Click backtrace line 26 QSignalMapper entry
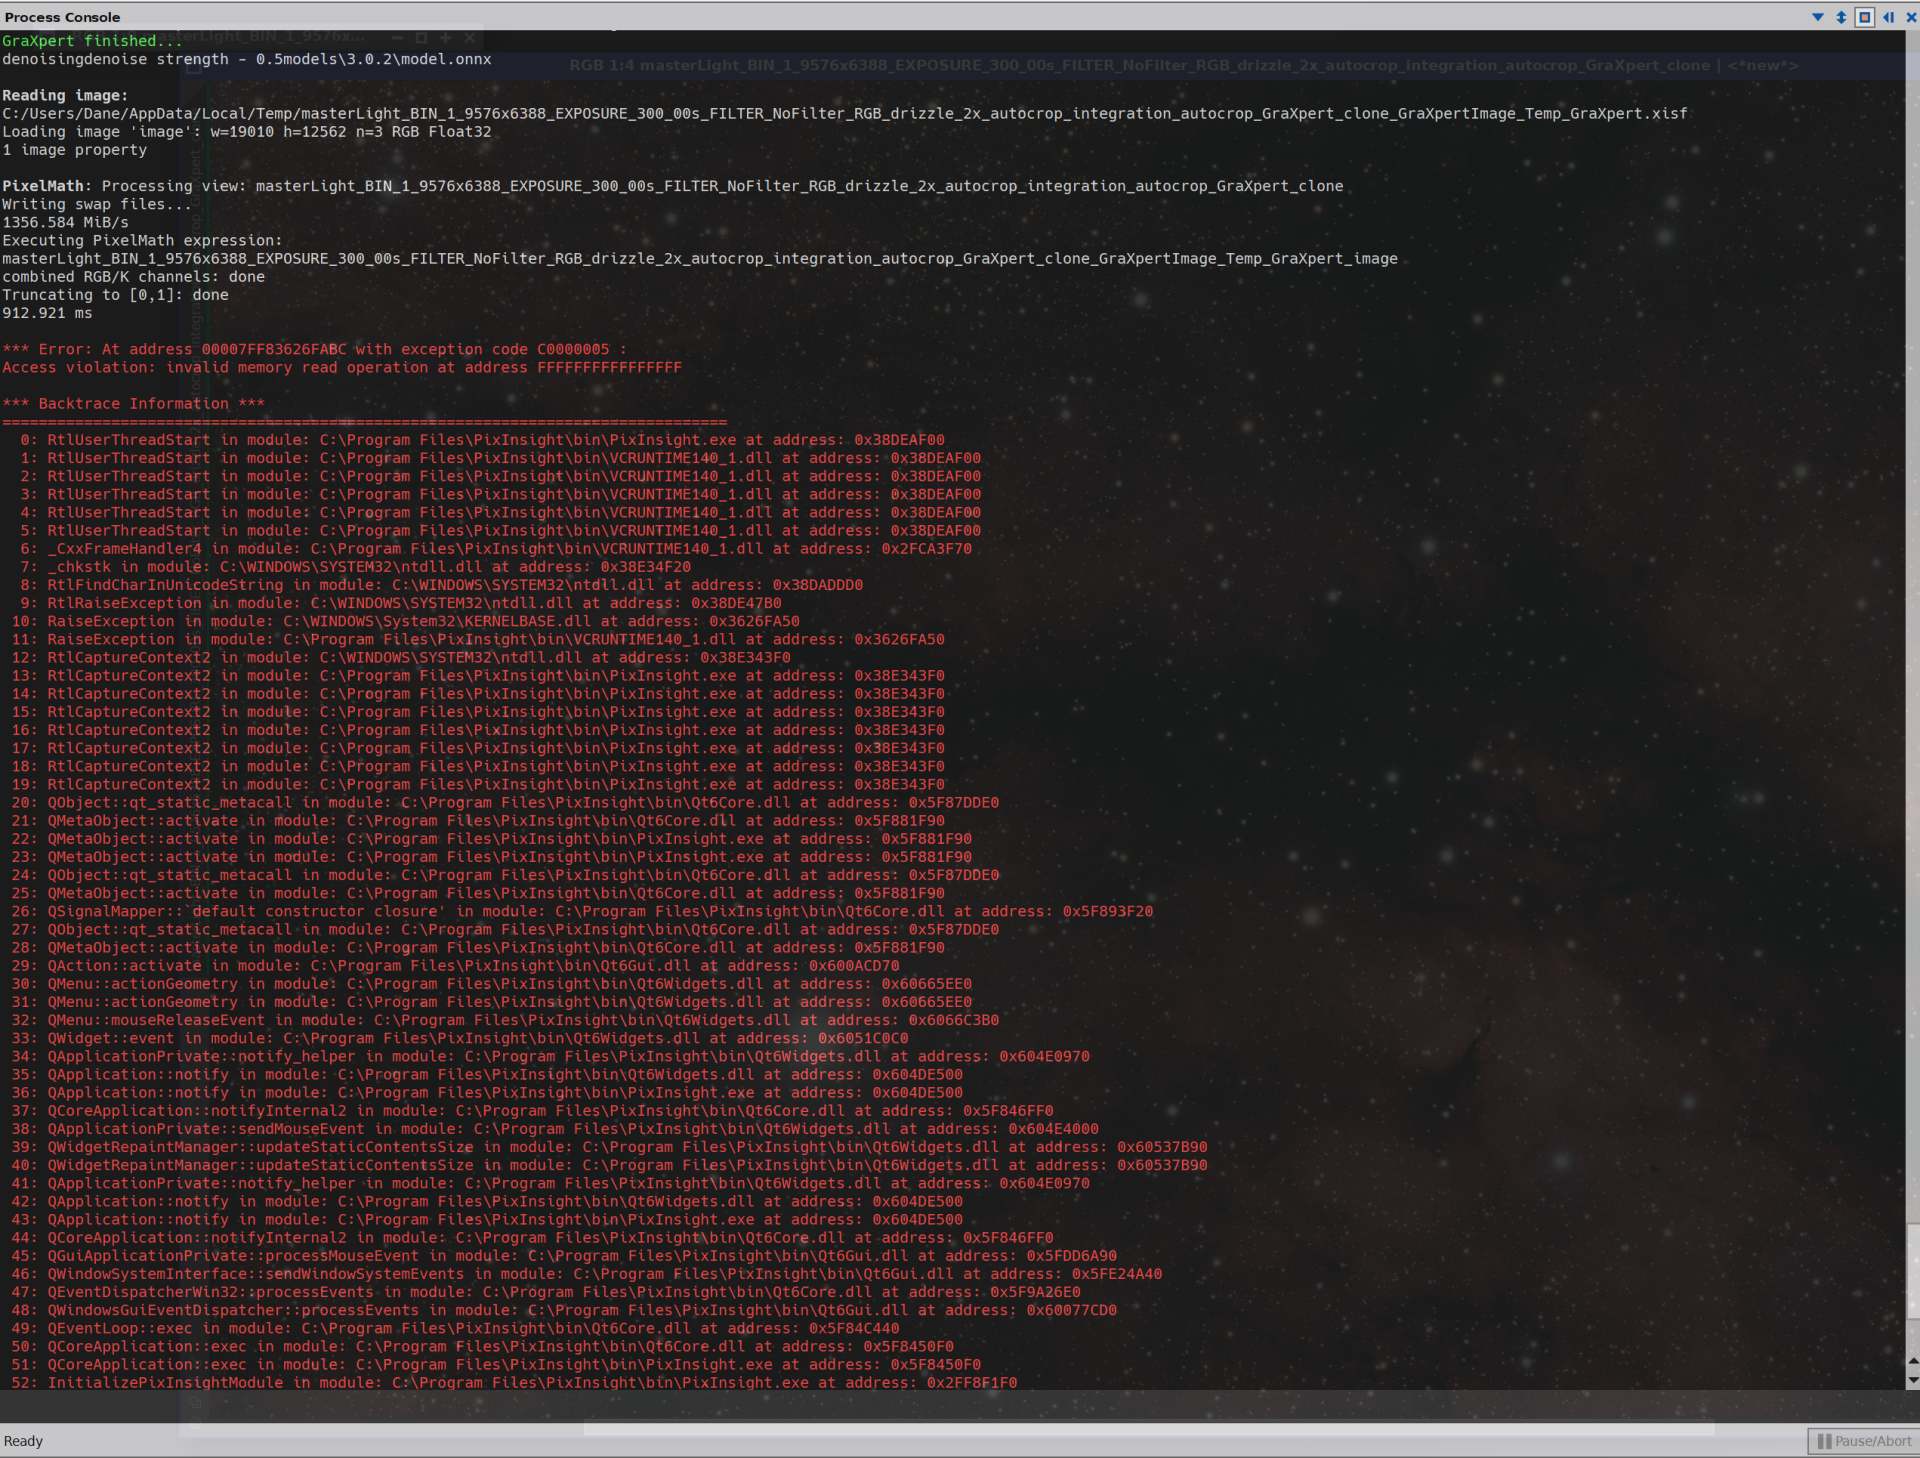1920x1458 pixels. (582, 912)
